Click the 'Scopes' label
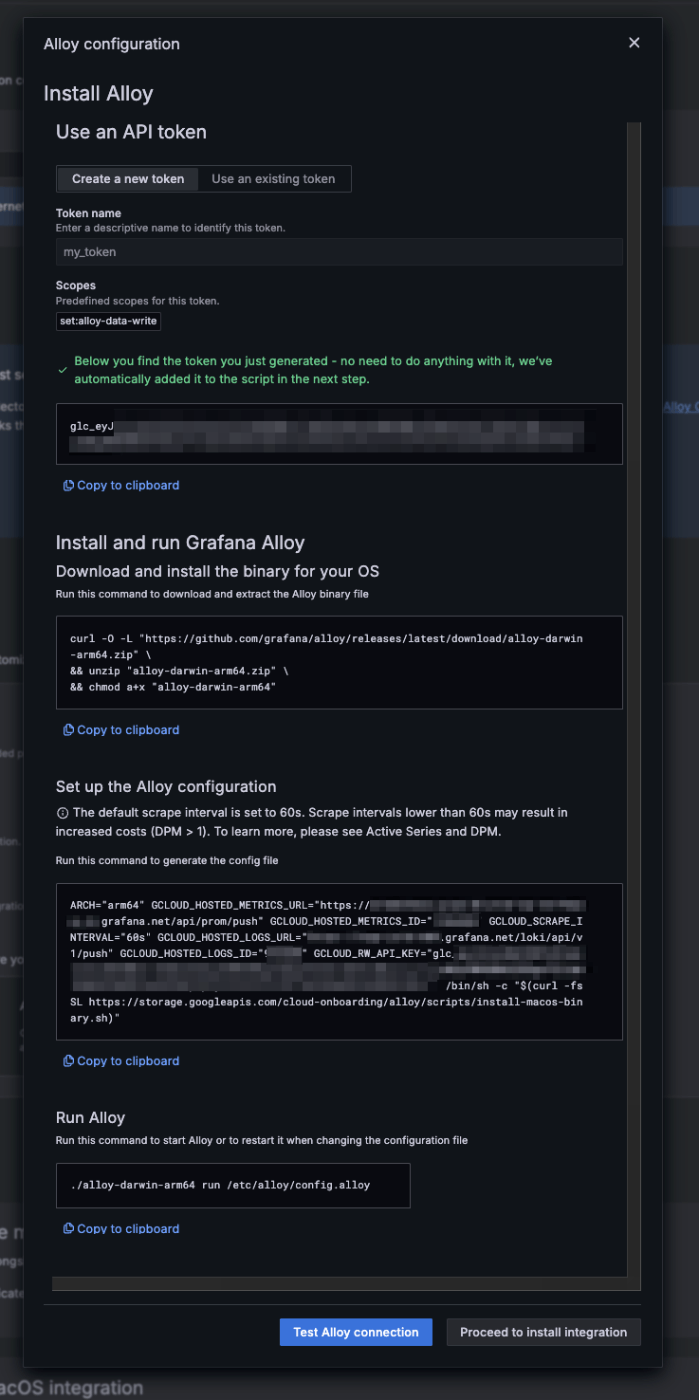 [x=76, y=286]
